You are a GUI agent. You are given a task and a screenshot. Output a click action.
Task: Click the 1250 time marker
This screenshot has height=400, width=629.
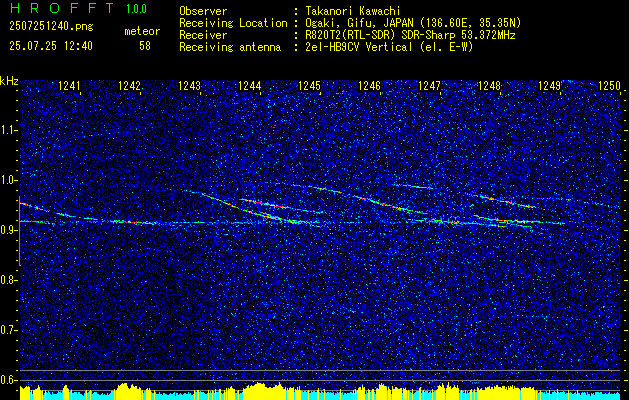click(x=609, y=85)
